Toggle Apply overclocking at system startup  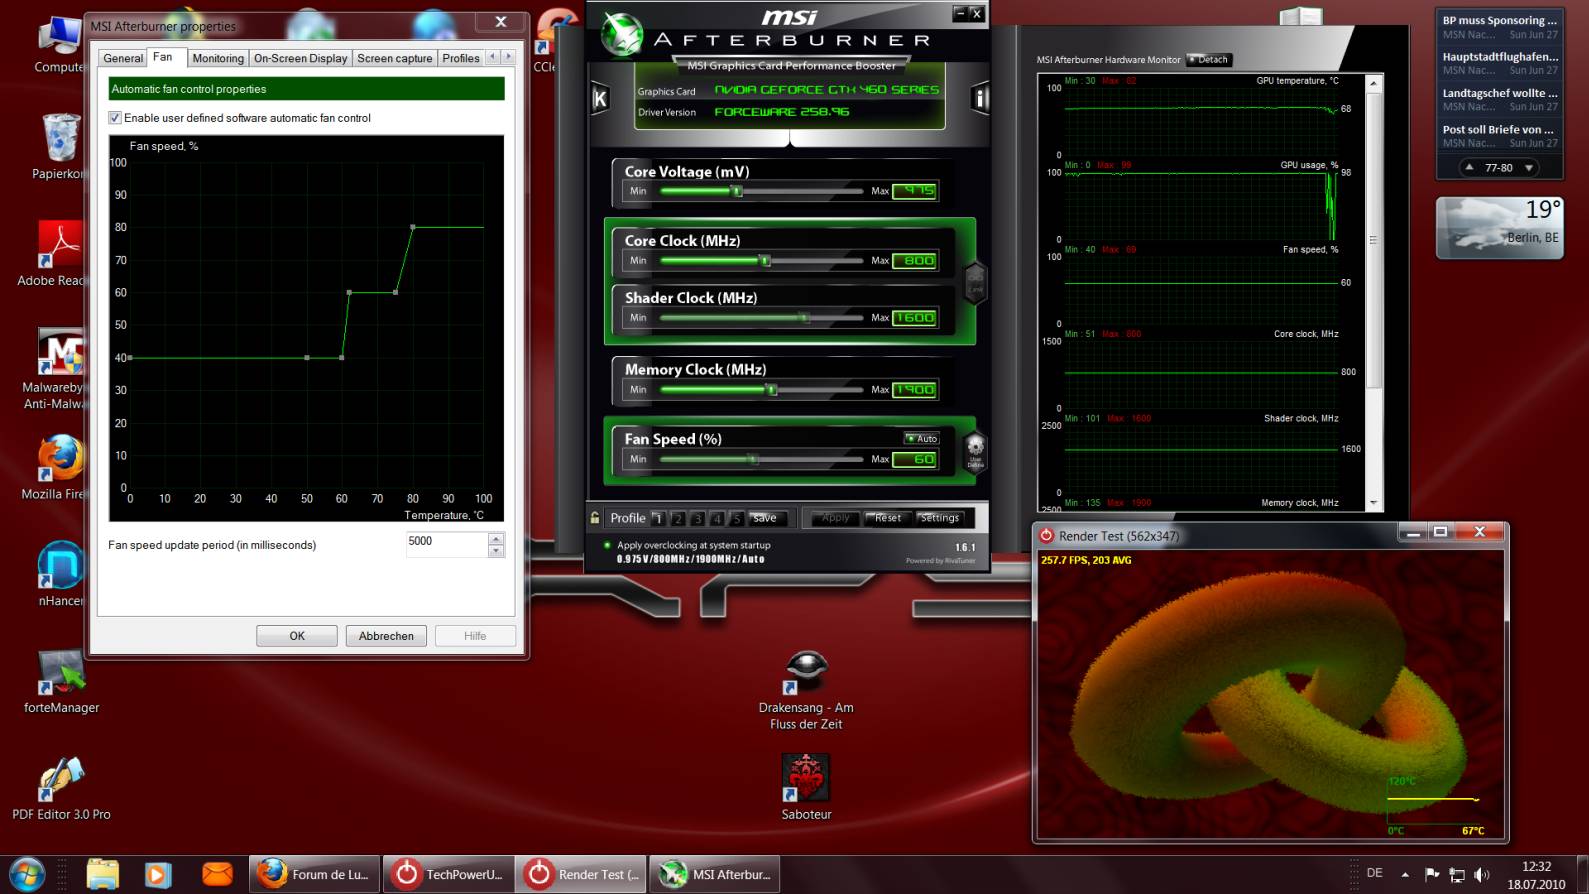click(607, 545)
